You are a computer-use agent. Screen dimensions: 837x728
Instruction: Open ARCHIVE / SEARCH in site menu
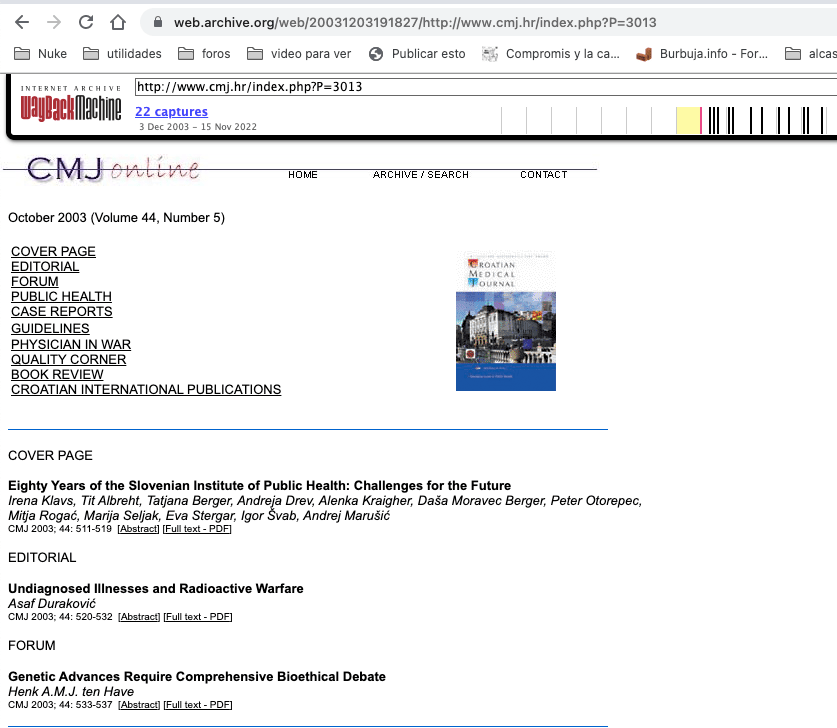coord(420,175)
